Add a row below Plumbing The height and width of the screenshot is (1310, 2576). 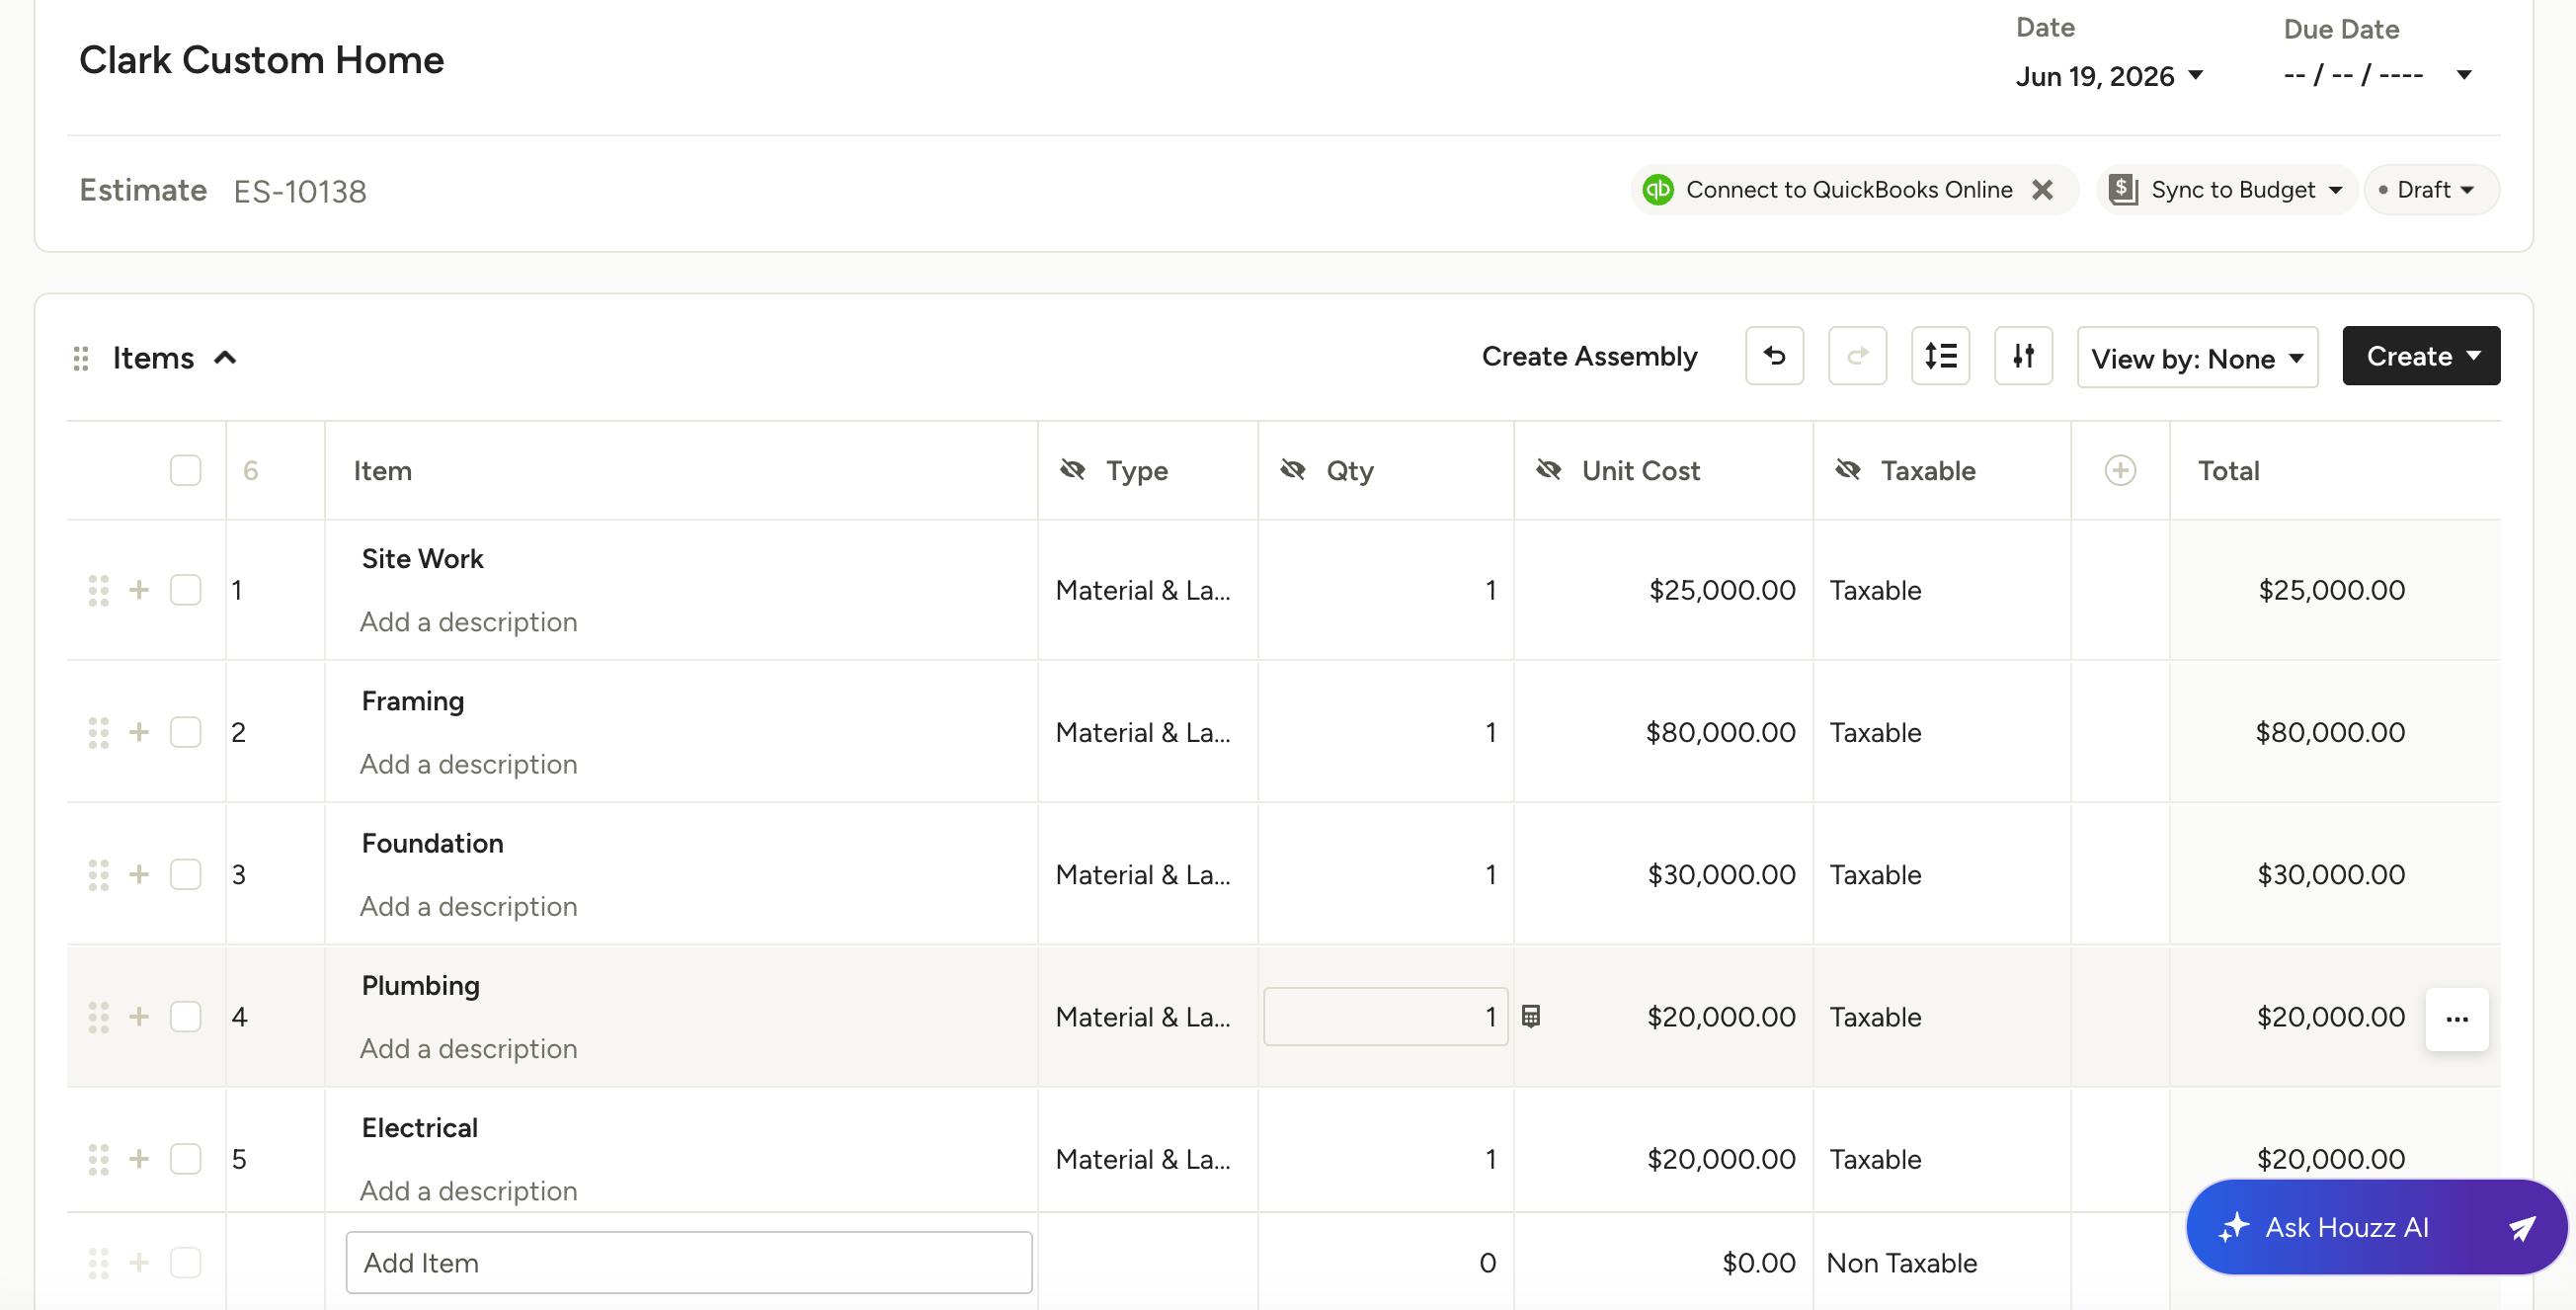(139, 1016)
